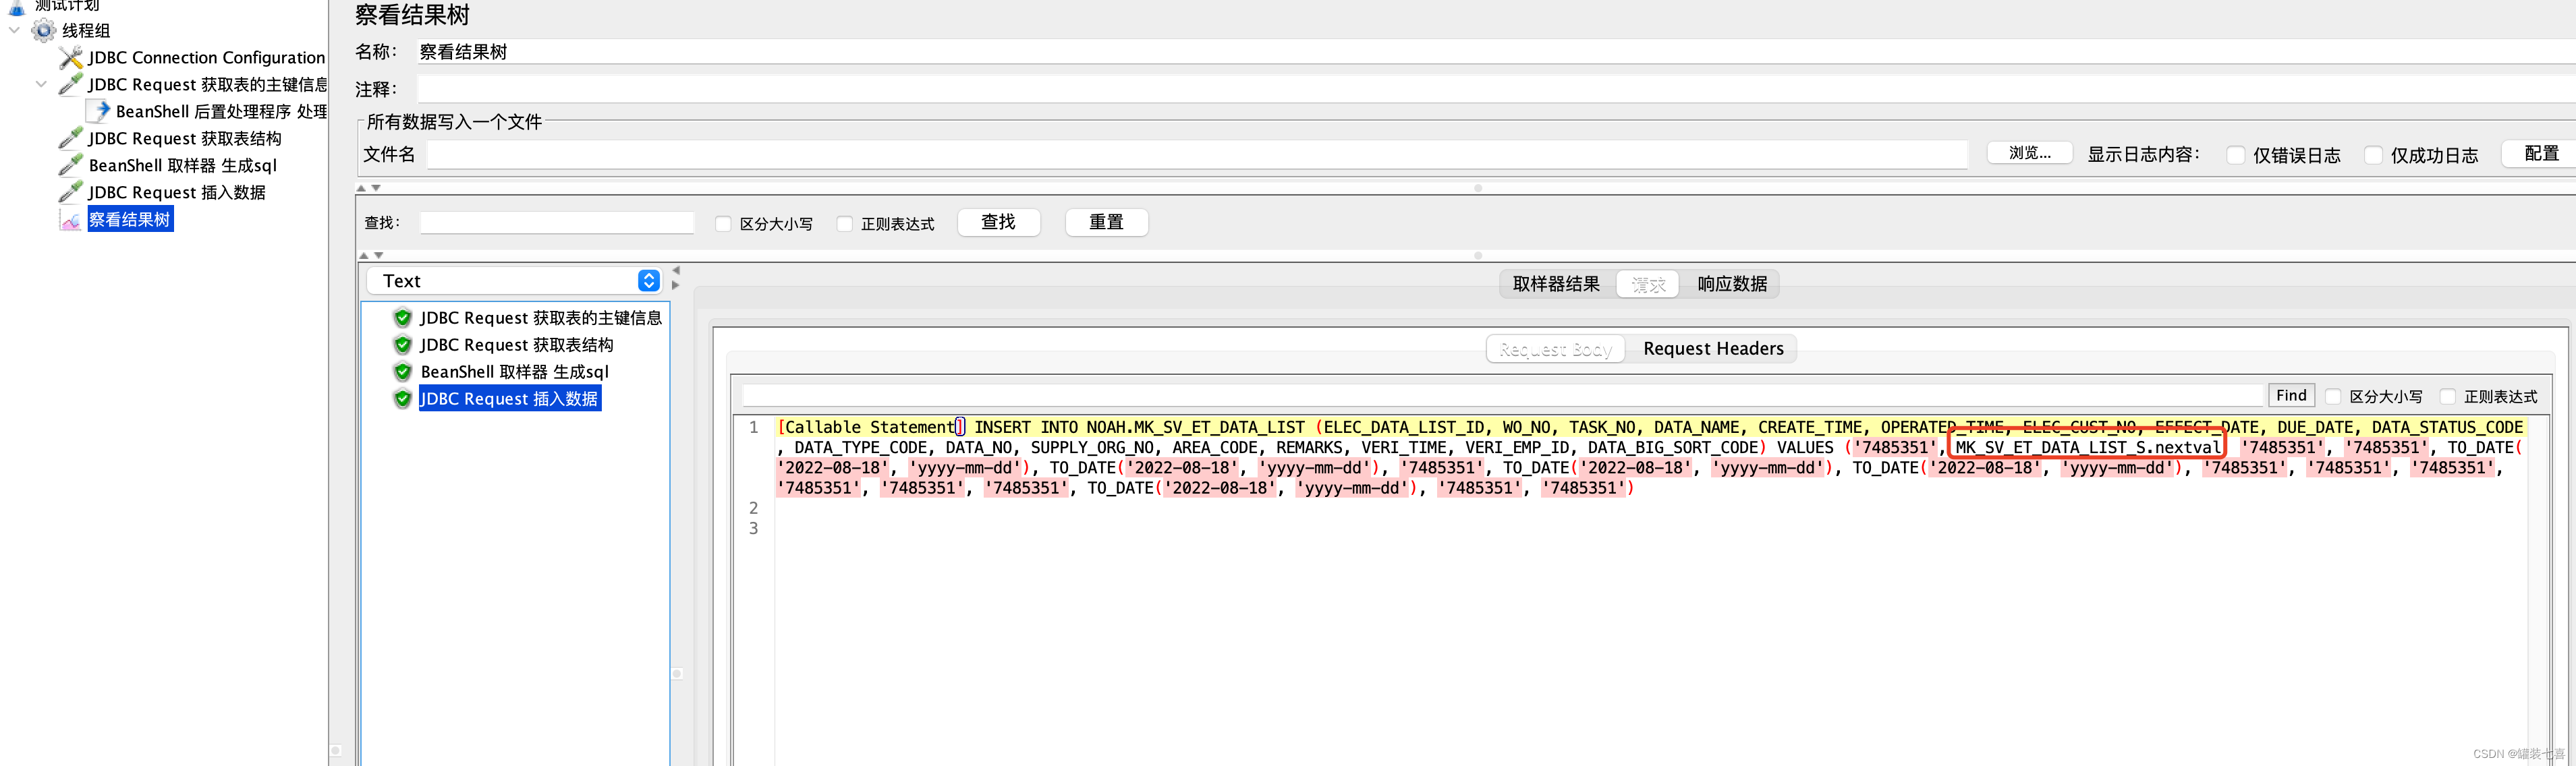The height and width of the screenshot is (766, 2576).
Task: Click the pipette icon of JDBC Request 插入数据 in the tree
Action: (70, 192)
